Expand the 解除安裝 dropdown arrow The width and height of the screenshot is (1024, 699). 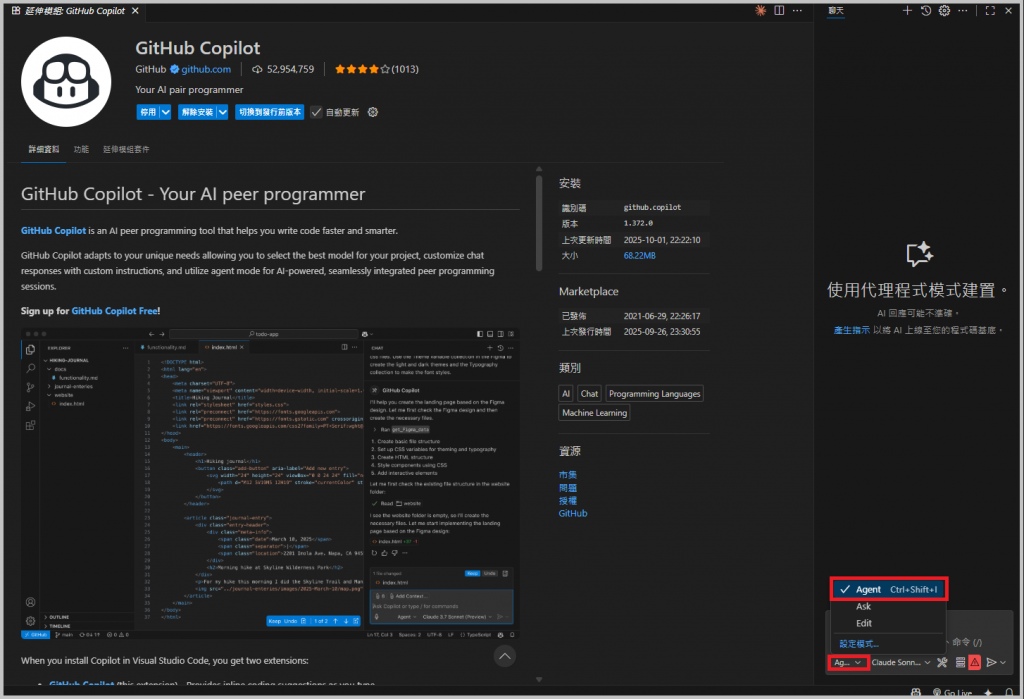pos(223,112)
